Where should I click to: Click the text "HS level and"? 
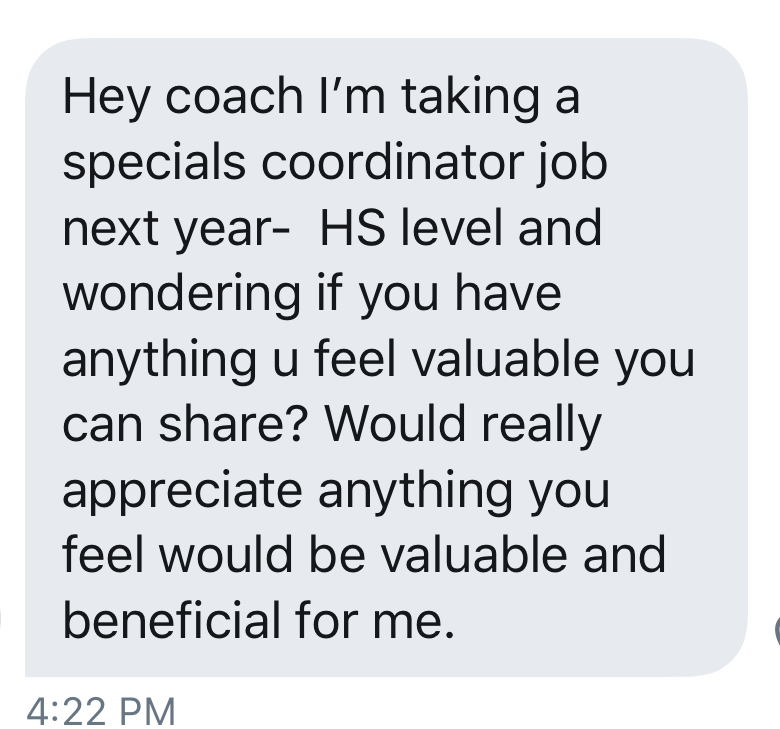click(x=461, y=228)
